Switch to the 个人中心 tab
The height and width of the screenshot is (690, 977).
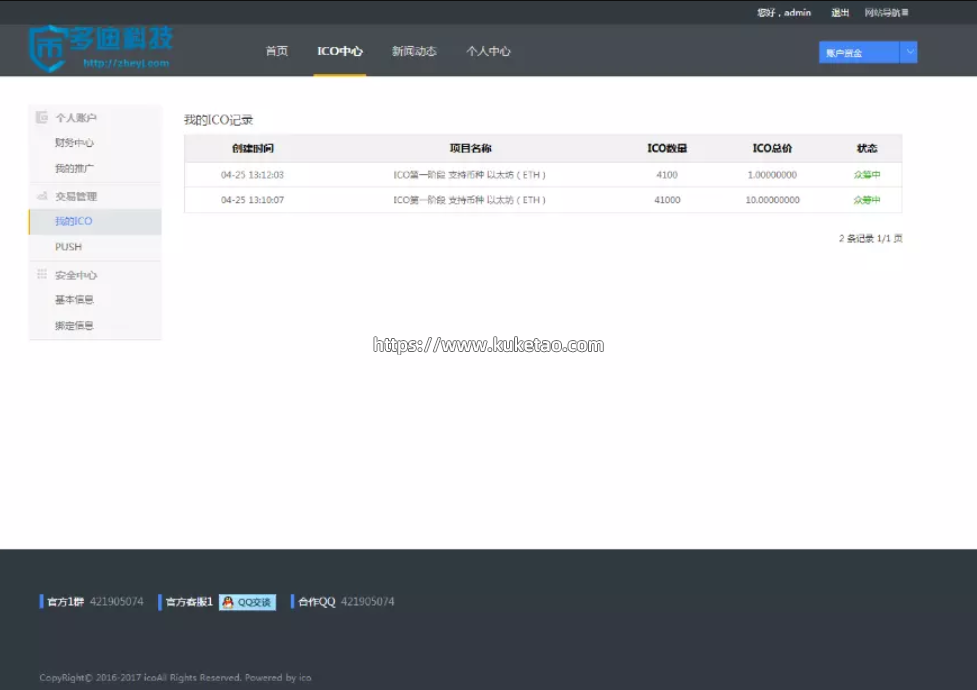click(488, 51)
